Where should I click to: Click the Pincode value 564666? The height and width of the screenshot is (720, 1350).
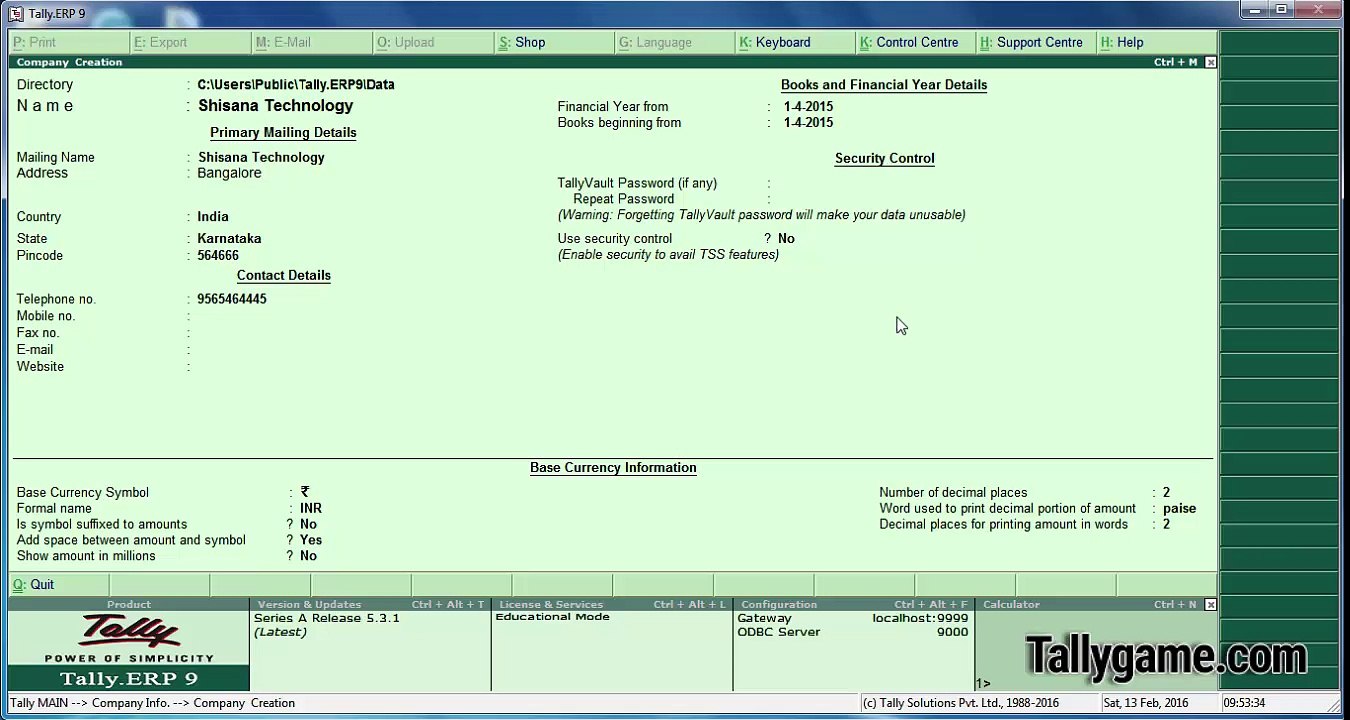tap(218, 255)
